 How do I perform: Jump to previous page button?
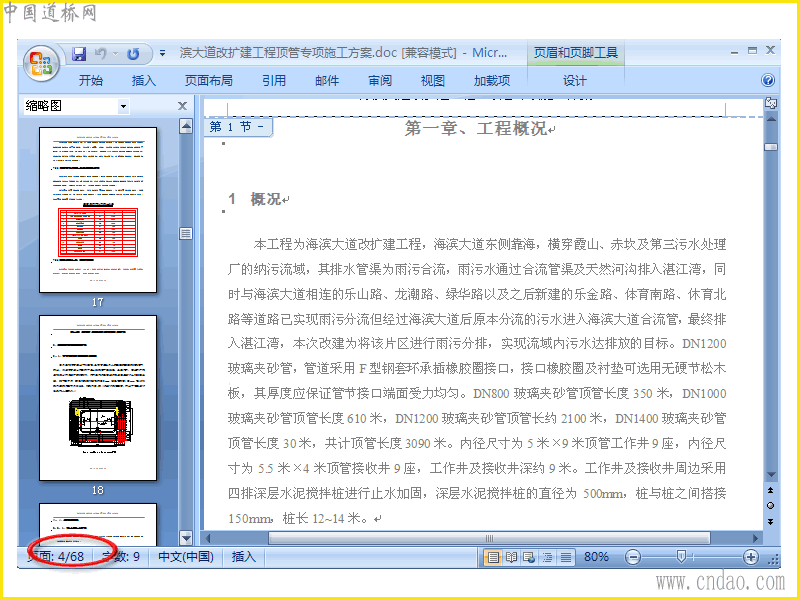click(x=770, y=490)
